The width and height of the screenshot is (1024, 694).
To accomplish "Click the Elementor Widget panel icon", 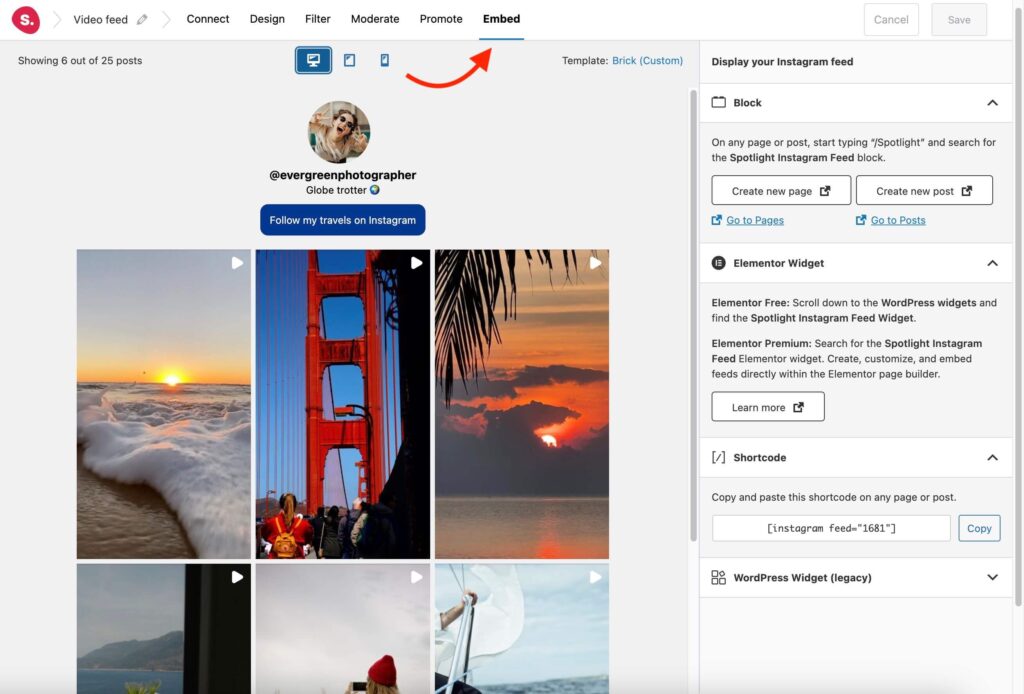I will tap(718, 263).
